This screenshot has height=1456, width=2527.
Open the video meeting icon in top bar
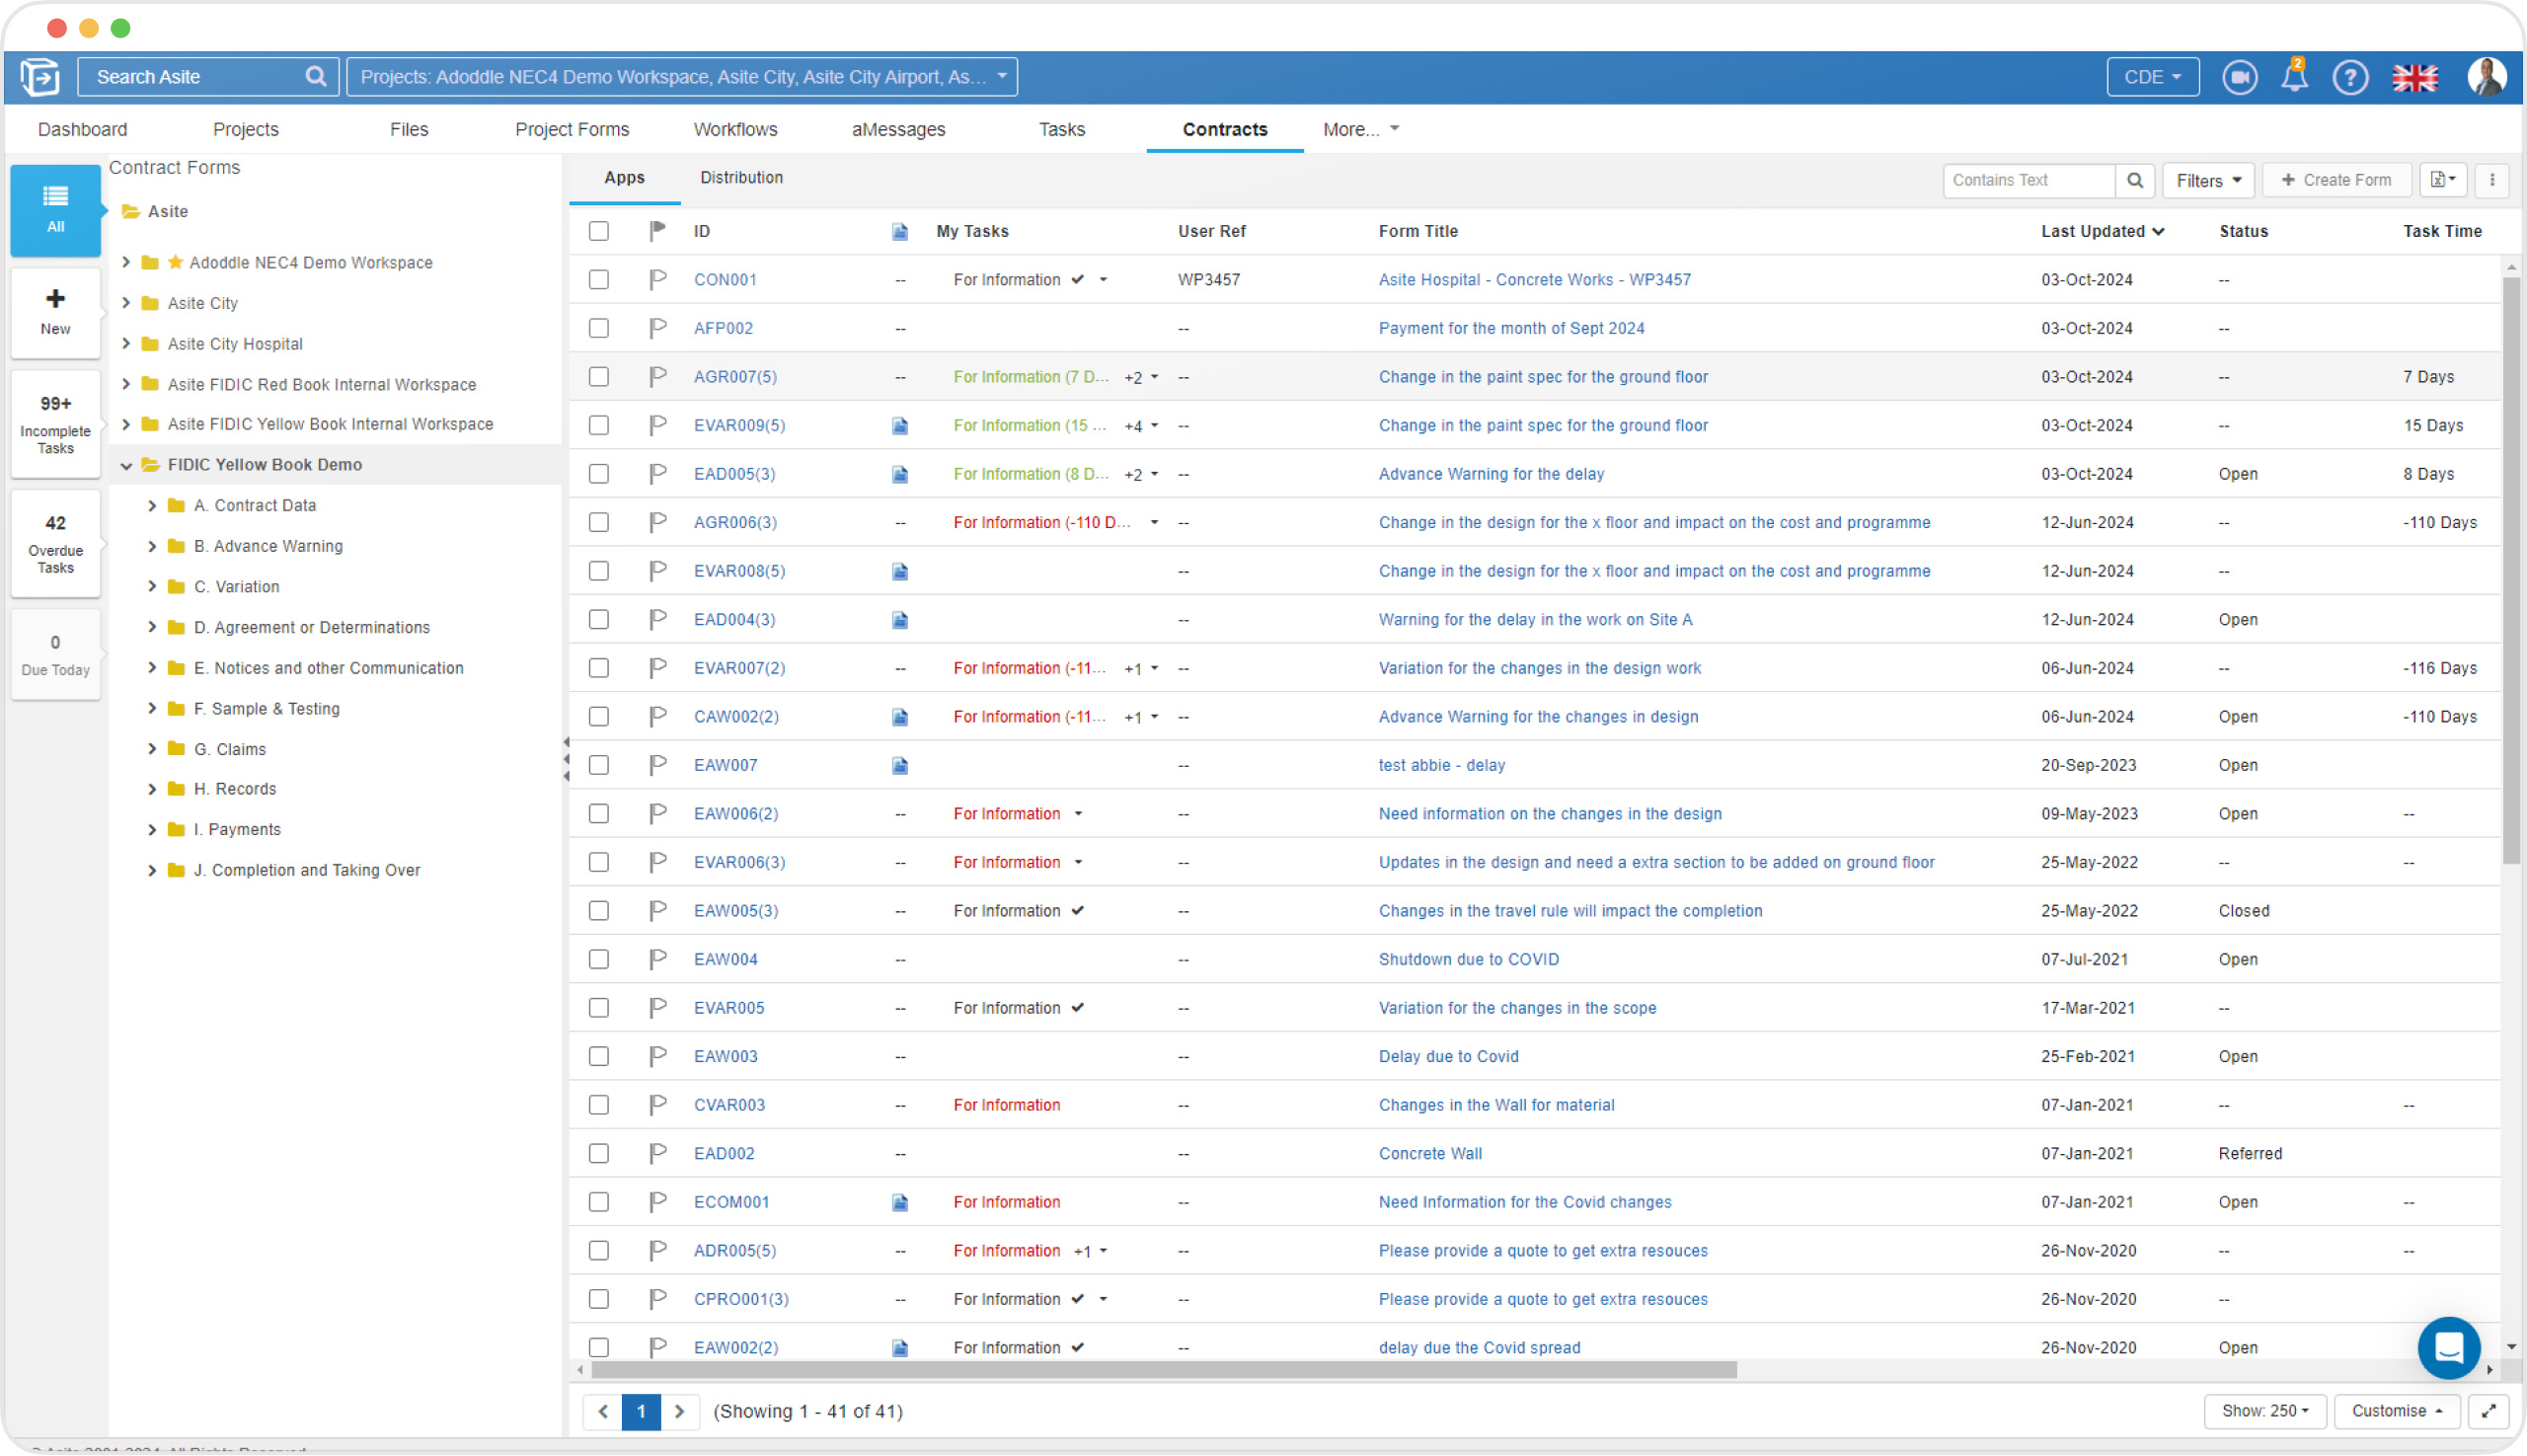click(x=2240, y=77)
